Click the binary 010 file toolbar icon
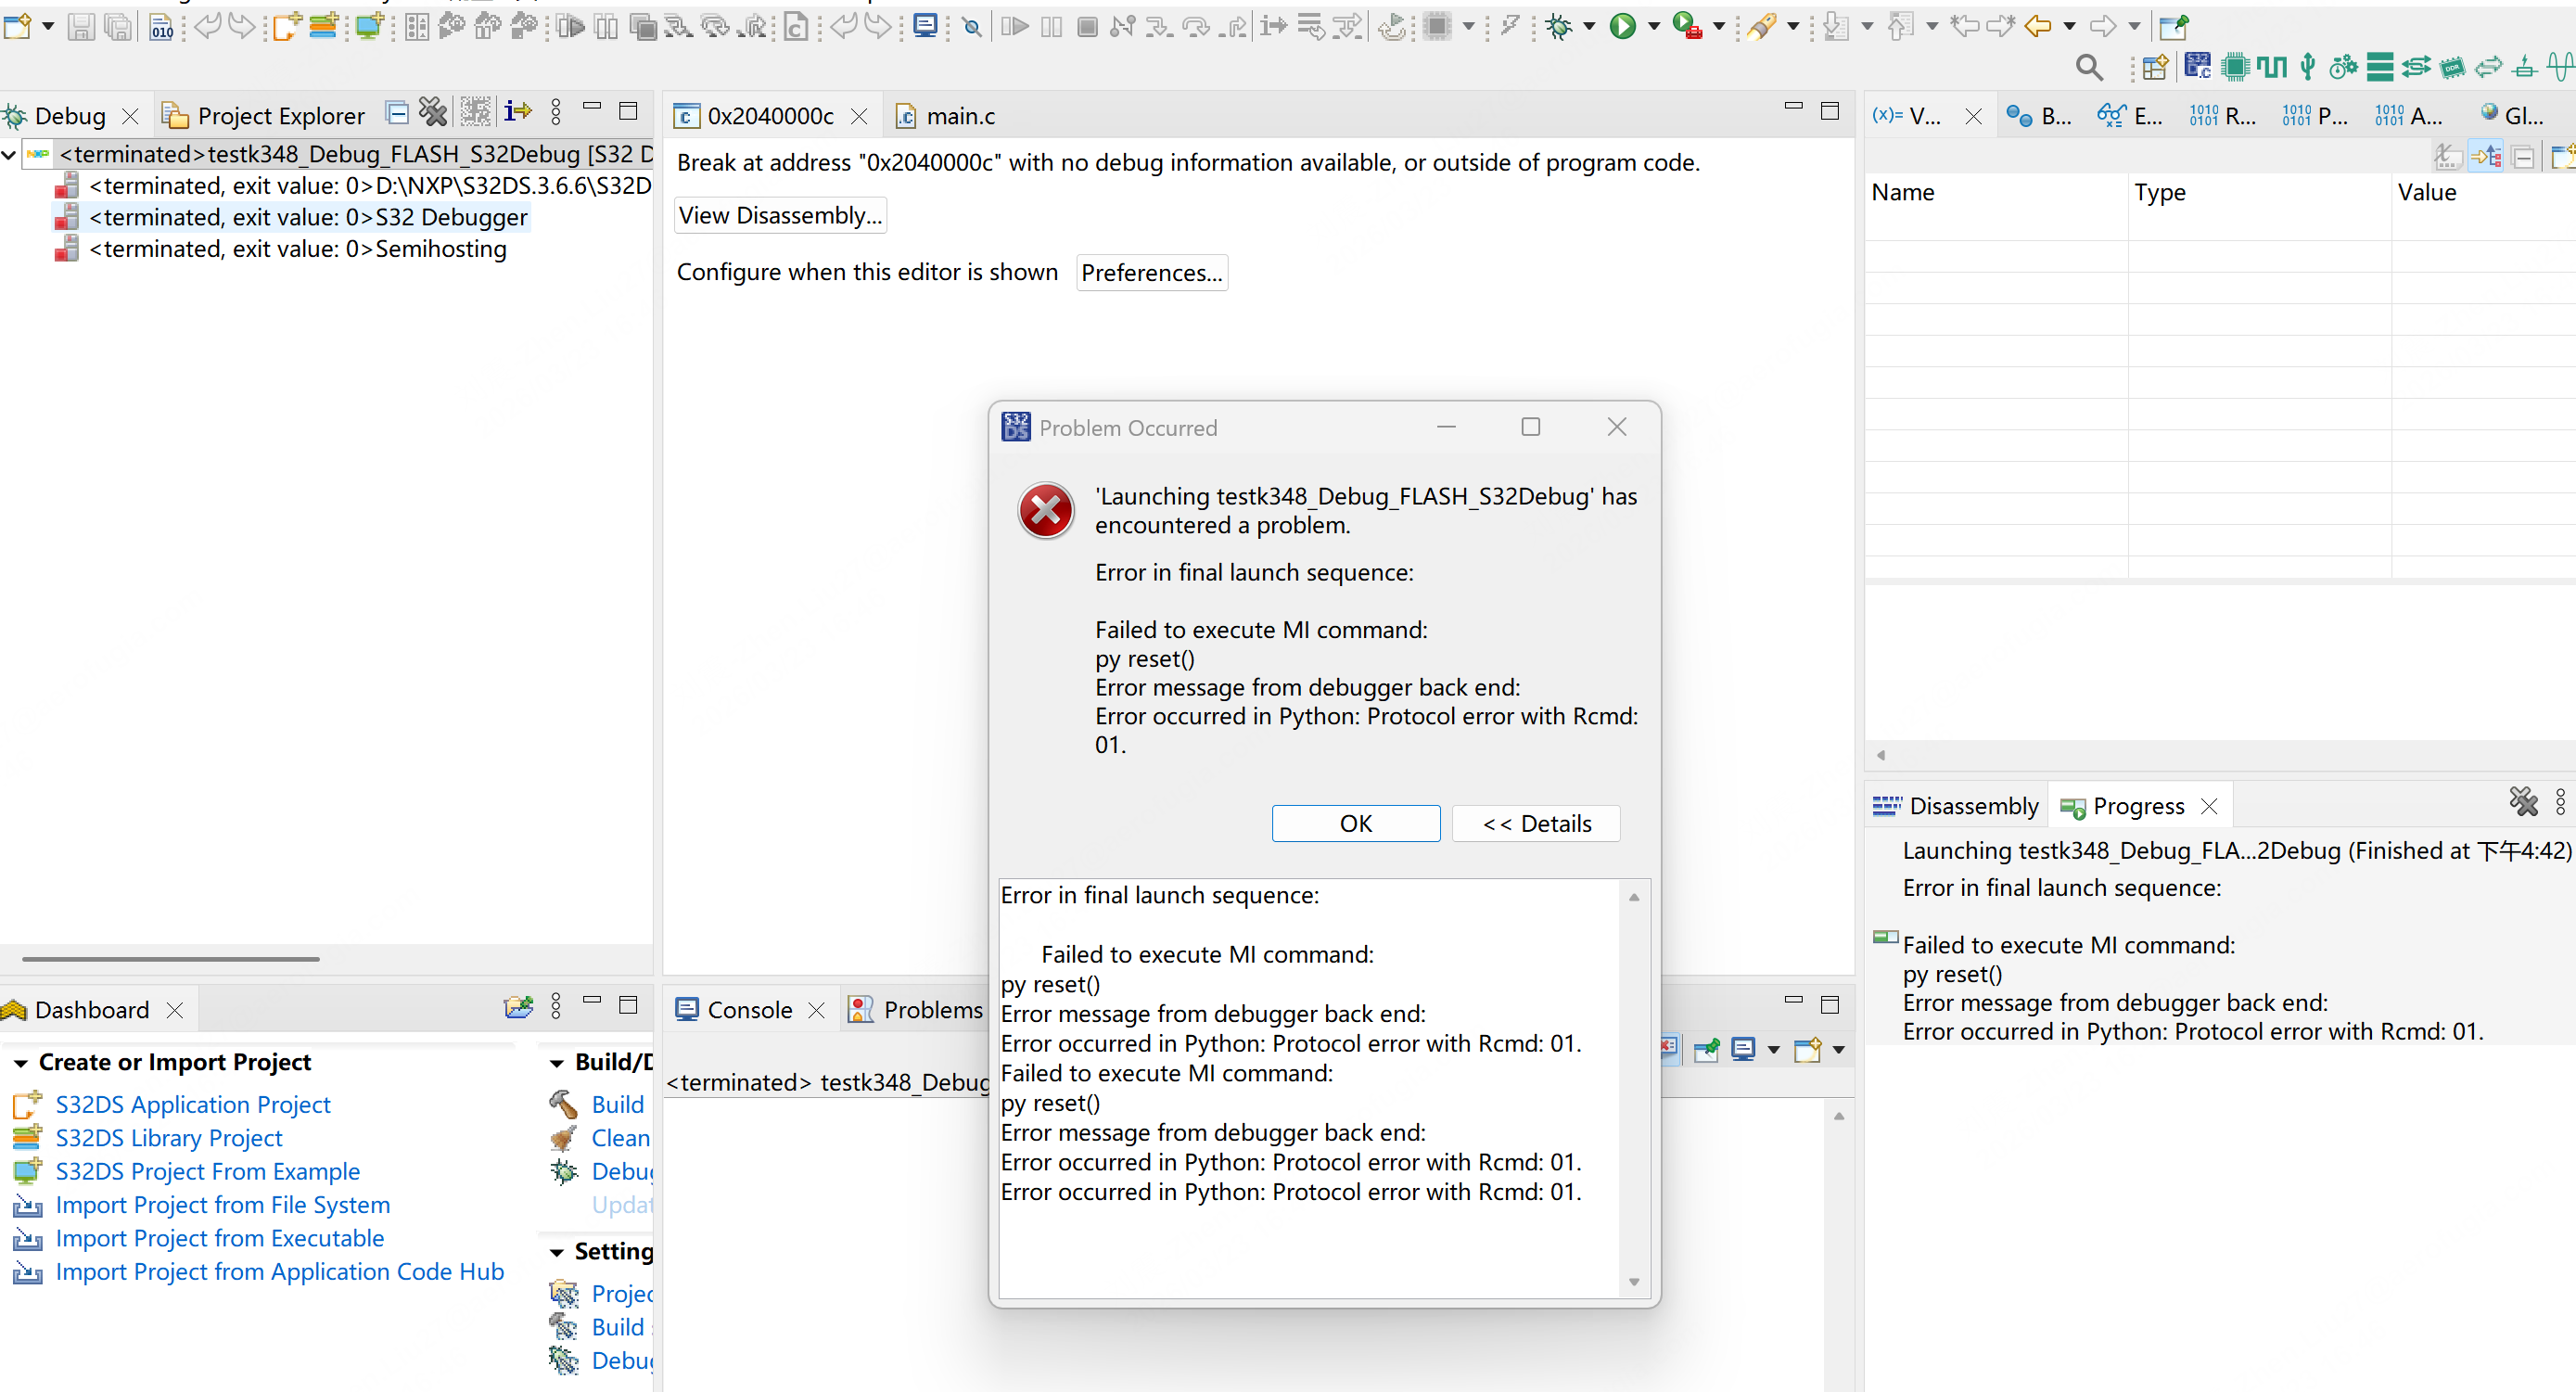 161,27
